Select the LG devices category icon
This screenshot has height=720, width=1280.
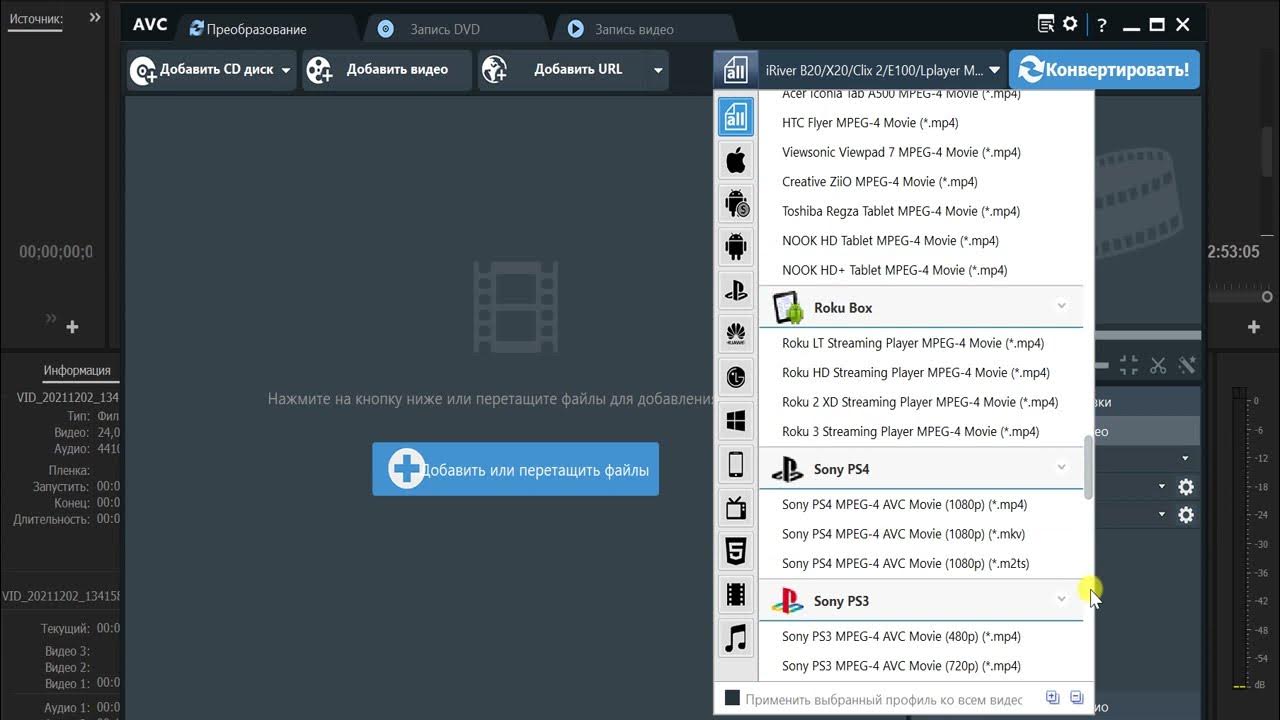pyautogui.click(x=736, y=378)
